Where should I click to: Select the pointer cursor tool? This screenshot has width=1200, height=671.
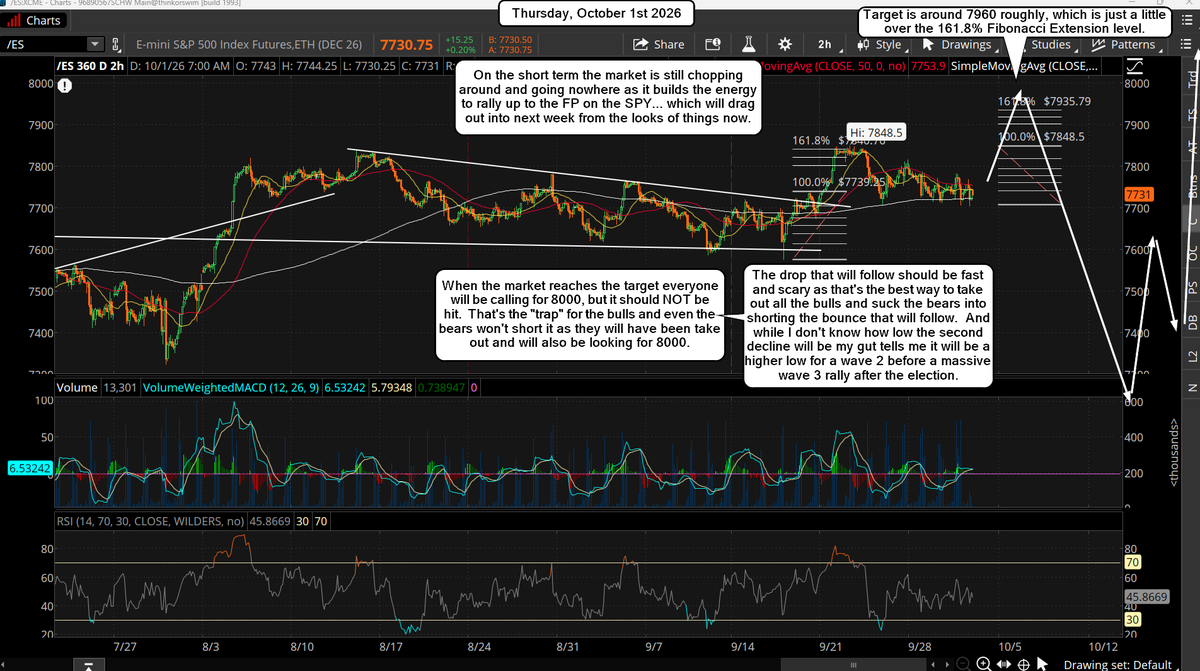pos(1044,664)
